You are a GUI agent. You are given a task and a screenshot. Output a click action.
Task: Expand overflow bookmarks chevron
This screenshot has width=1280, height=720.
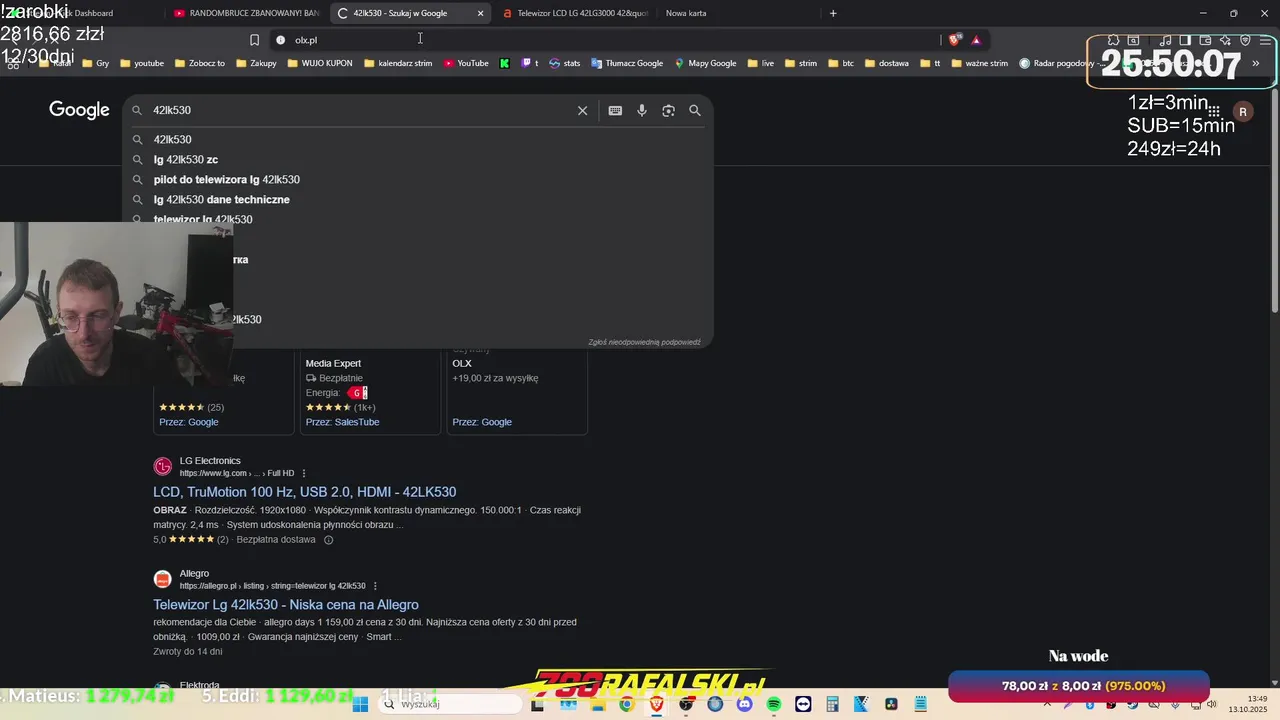(1256, 63)
